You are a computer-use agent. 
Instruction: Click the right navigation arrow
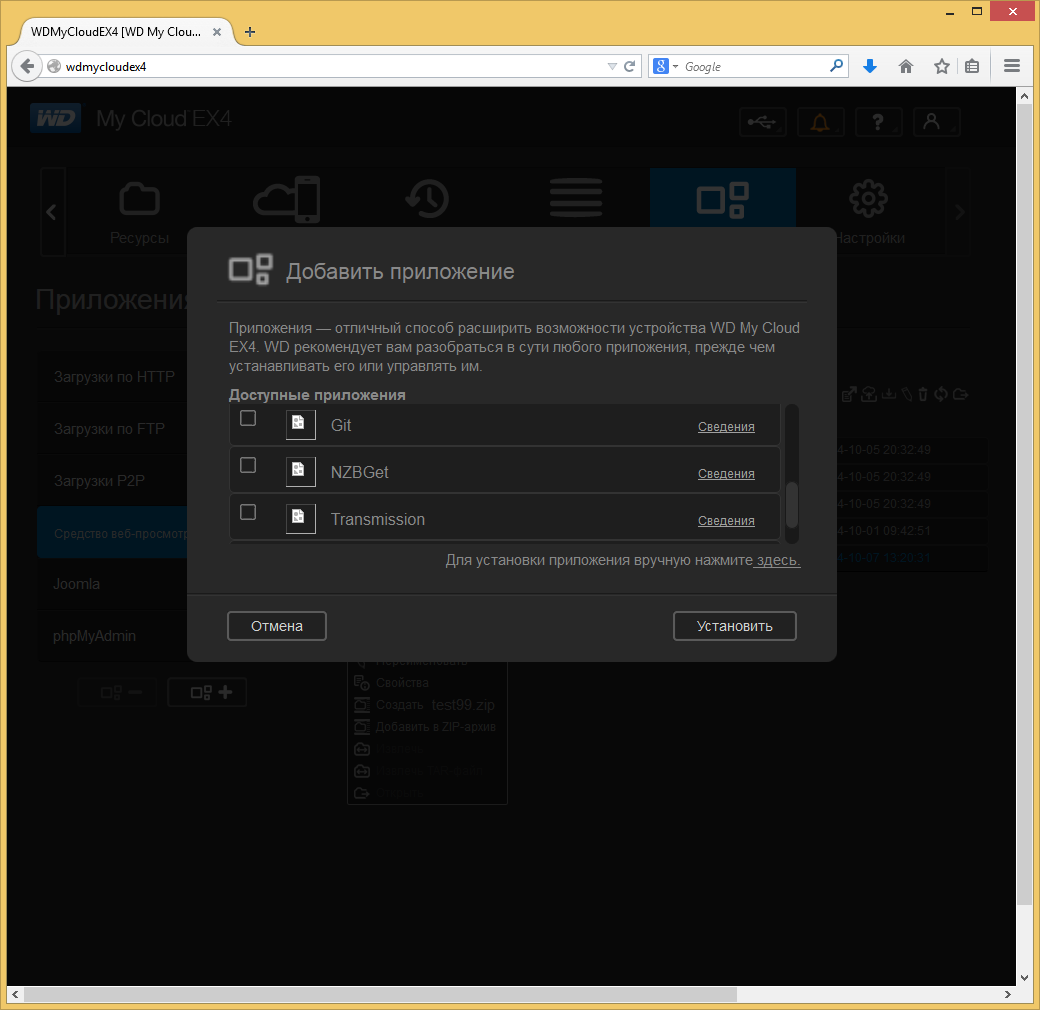(x=958, y=212)
